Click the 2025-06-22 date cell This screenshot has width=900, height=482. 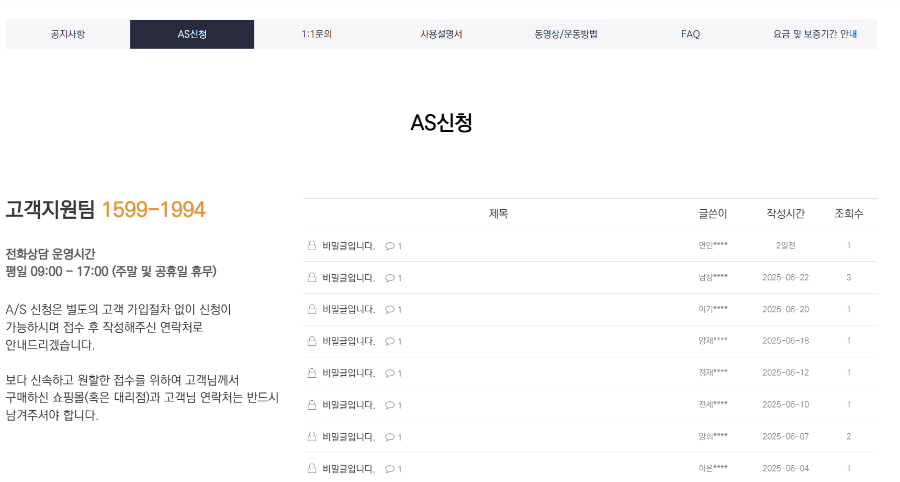click(x=785, y=277)
